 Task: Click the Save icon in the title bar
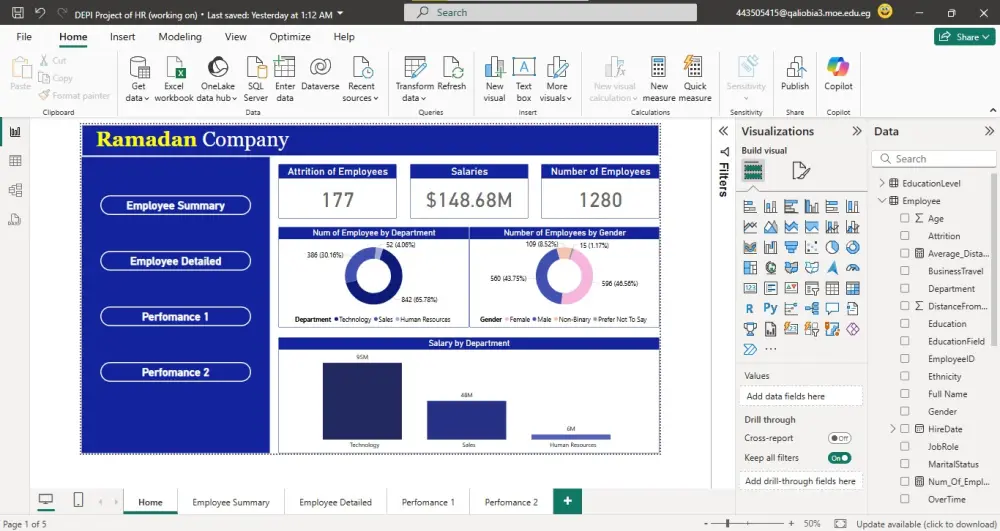click(17, 13)
